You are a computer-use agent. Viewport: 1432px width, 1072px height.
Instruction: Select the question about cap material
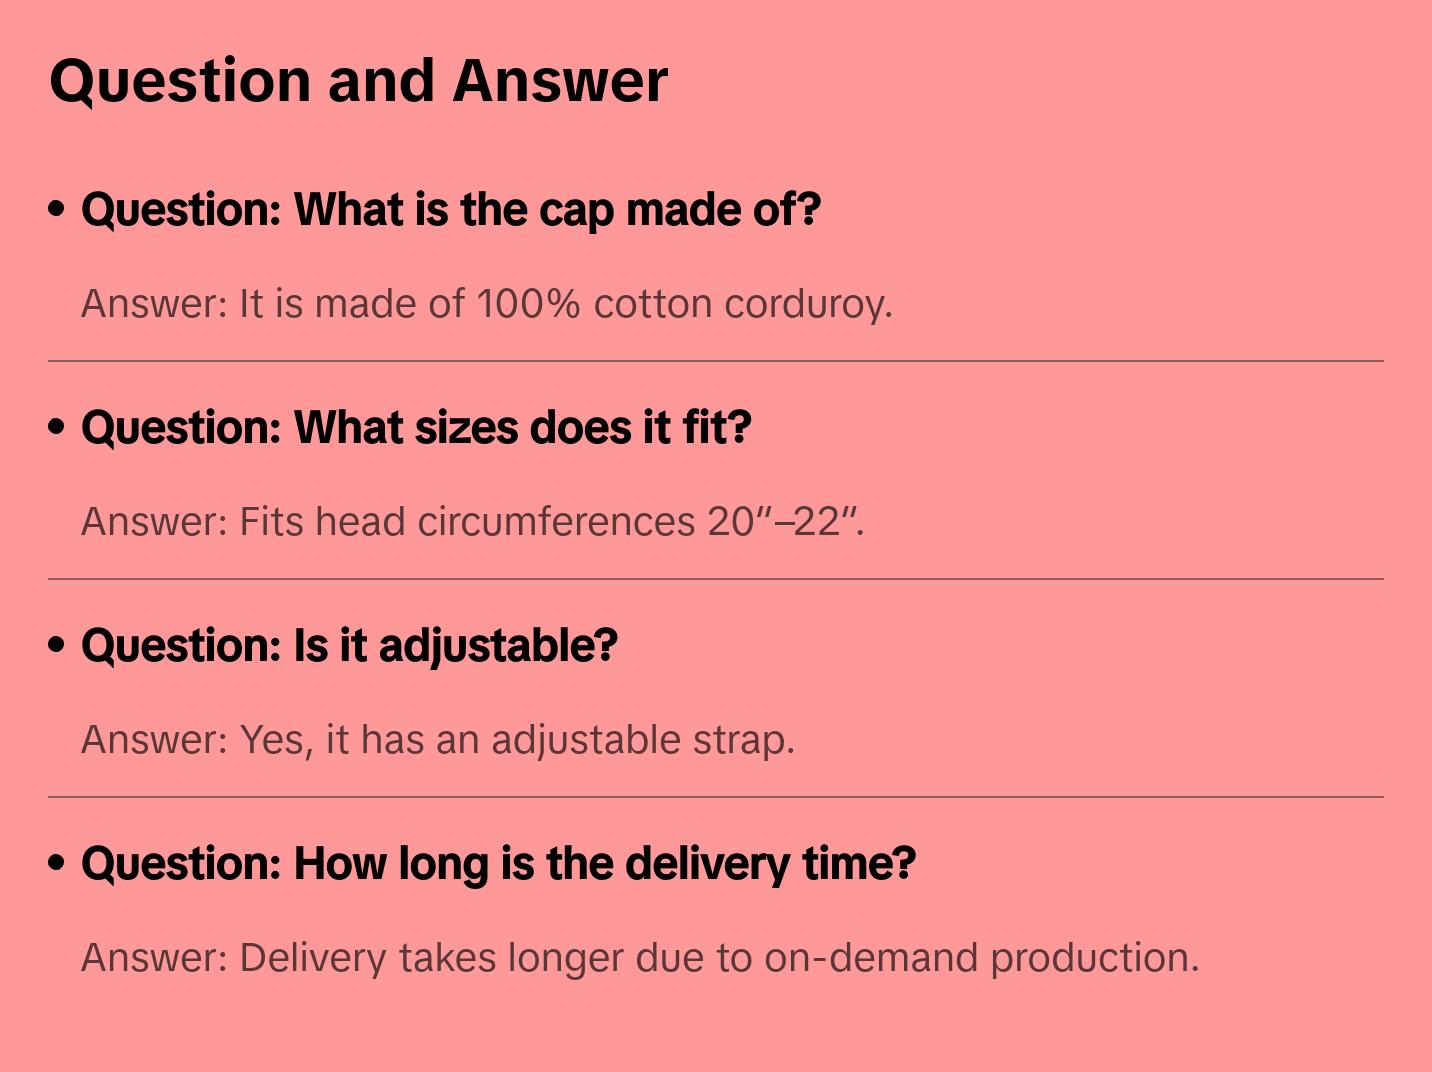click(x=450, y=210)
